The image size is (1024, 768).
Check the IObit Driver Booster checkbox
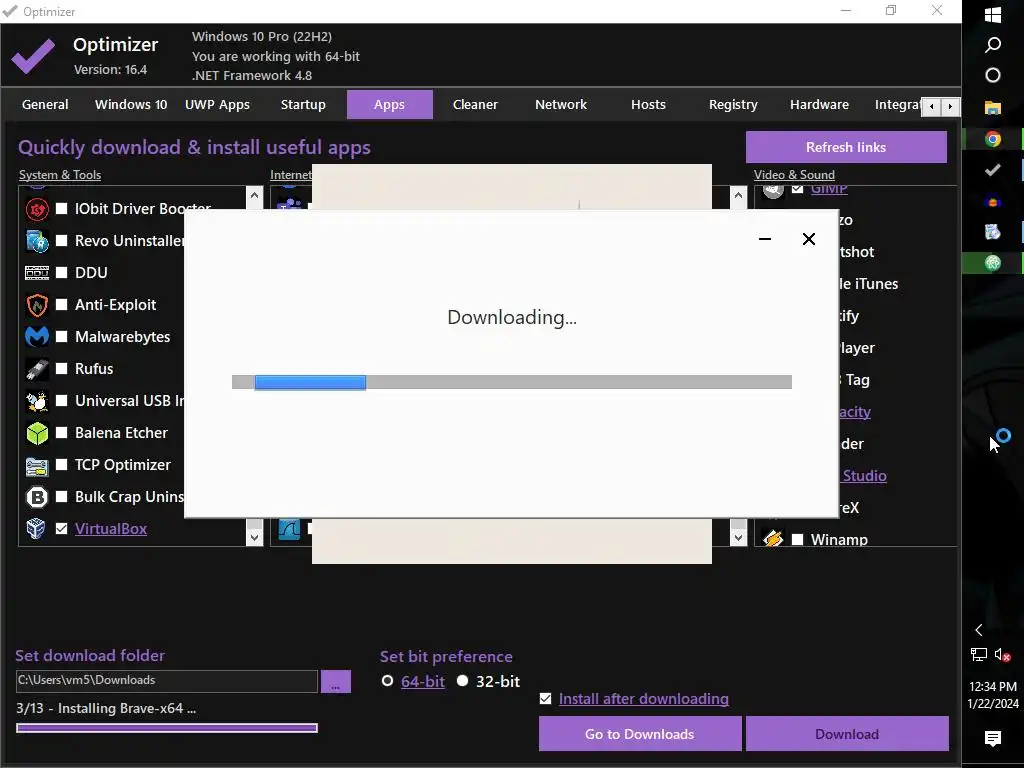click(x=61, y=208)
